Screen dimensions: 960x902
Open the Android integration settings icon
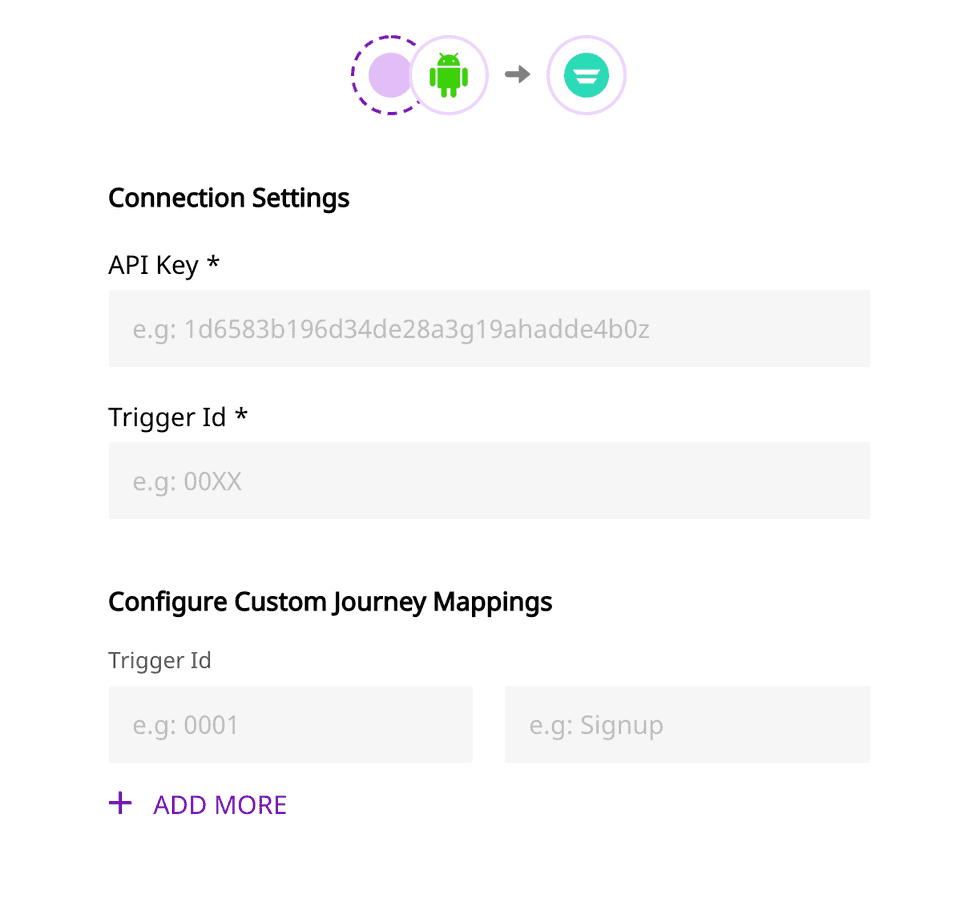pos(449,75)
